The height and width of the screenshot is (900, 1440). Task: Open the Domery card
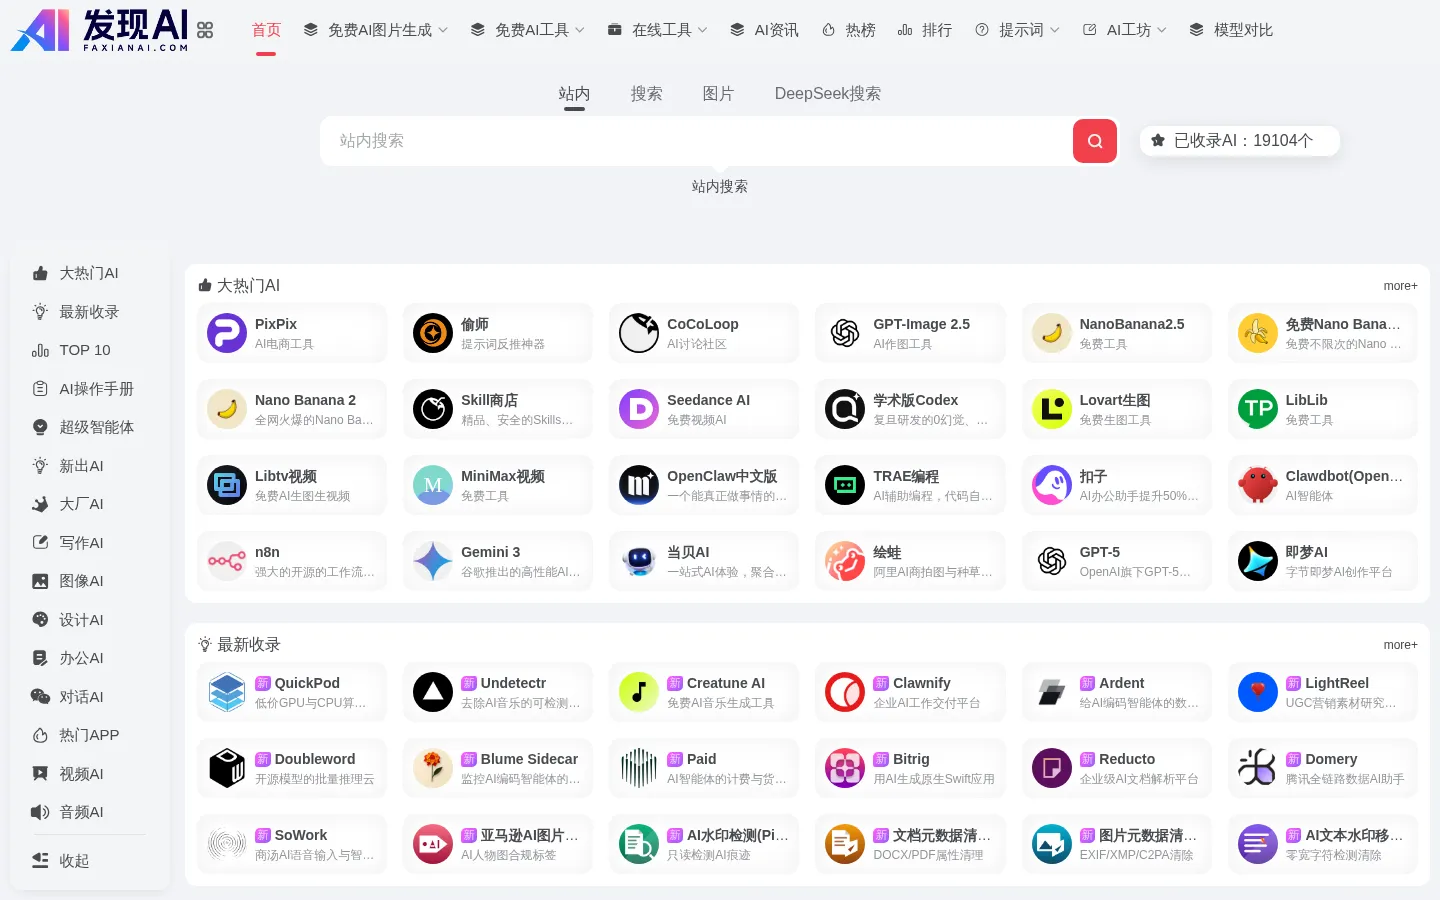pos(1323,768)
